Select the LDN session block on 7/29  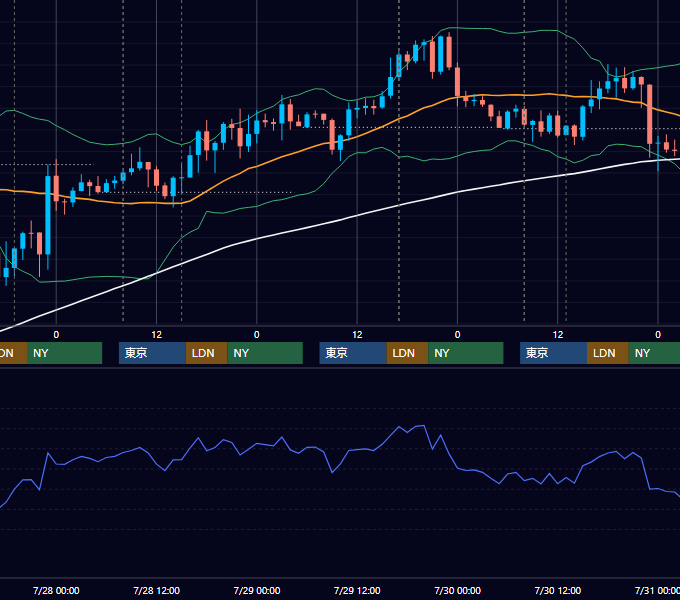(x=407, y=353)
